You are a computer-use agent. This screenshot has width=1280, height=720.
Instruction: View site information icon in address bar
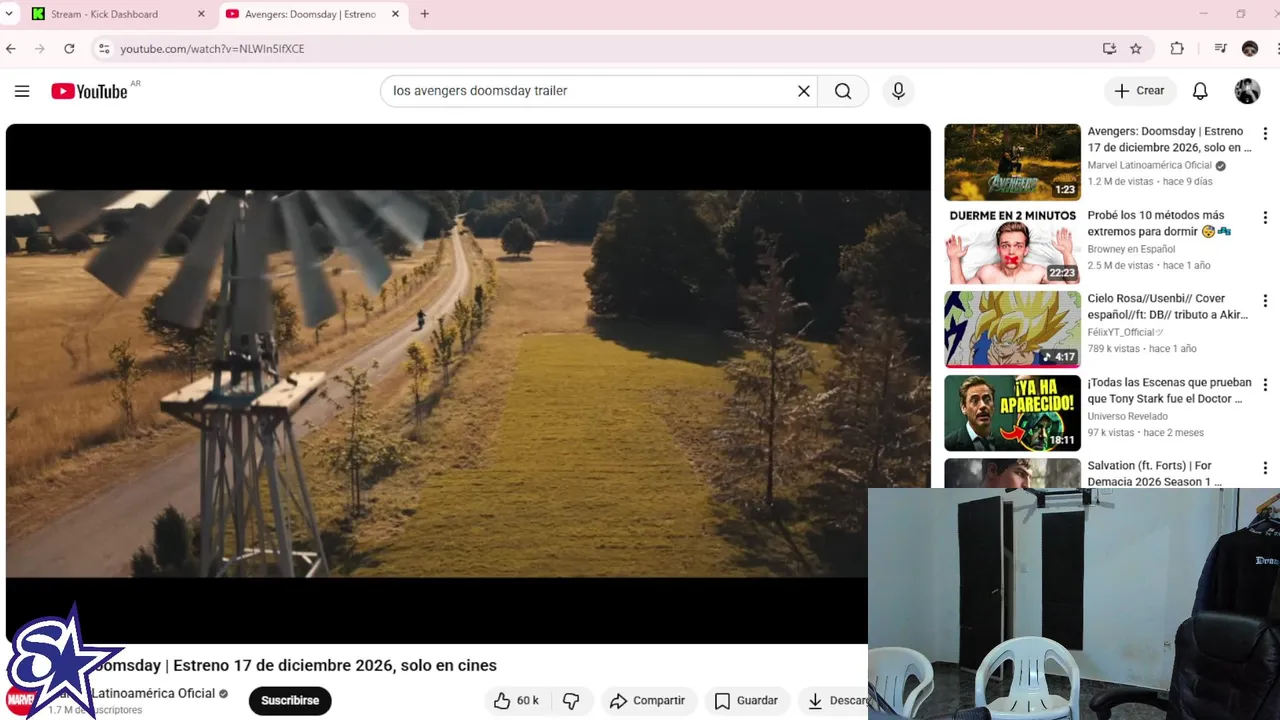103,48
